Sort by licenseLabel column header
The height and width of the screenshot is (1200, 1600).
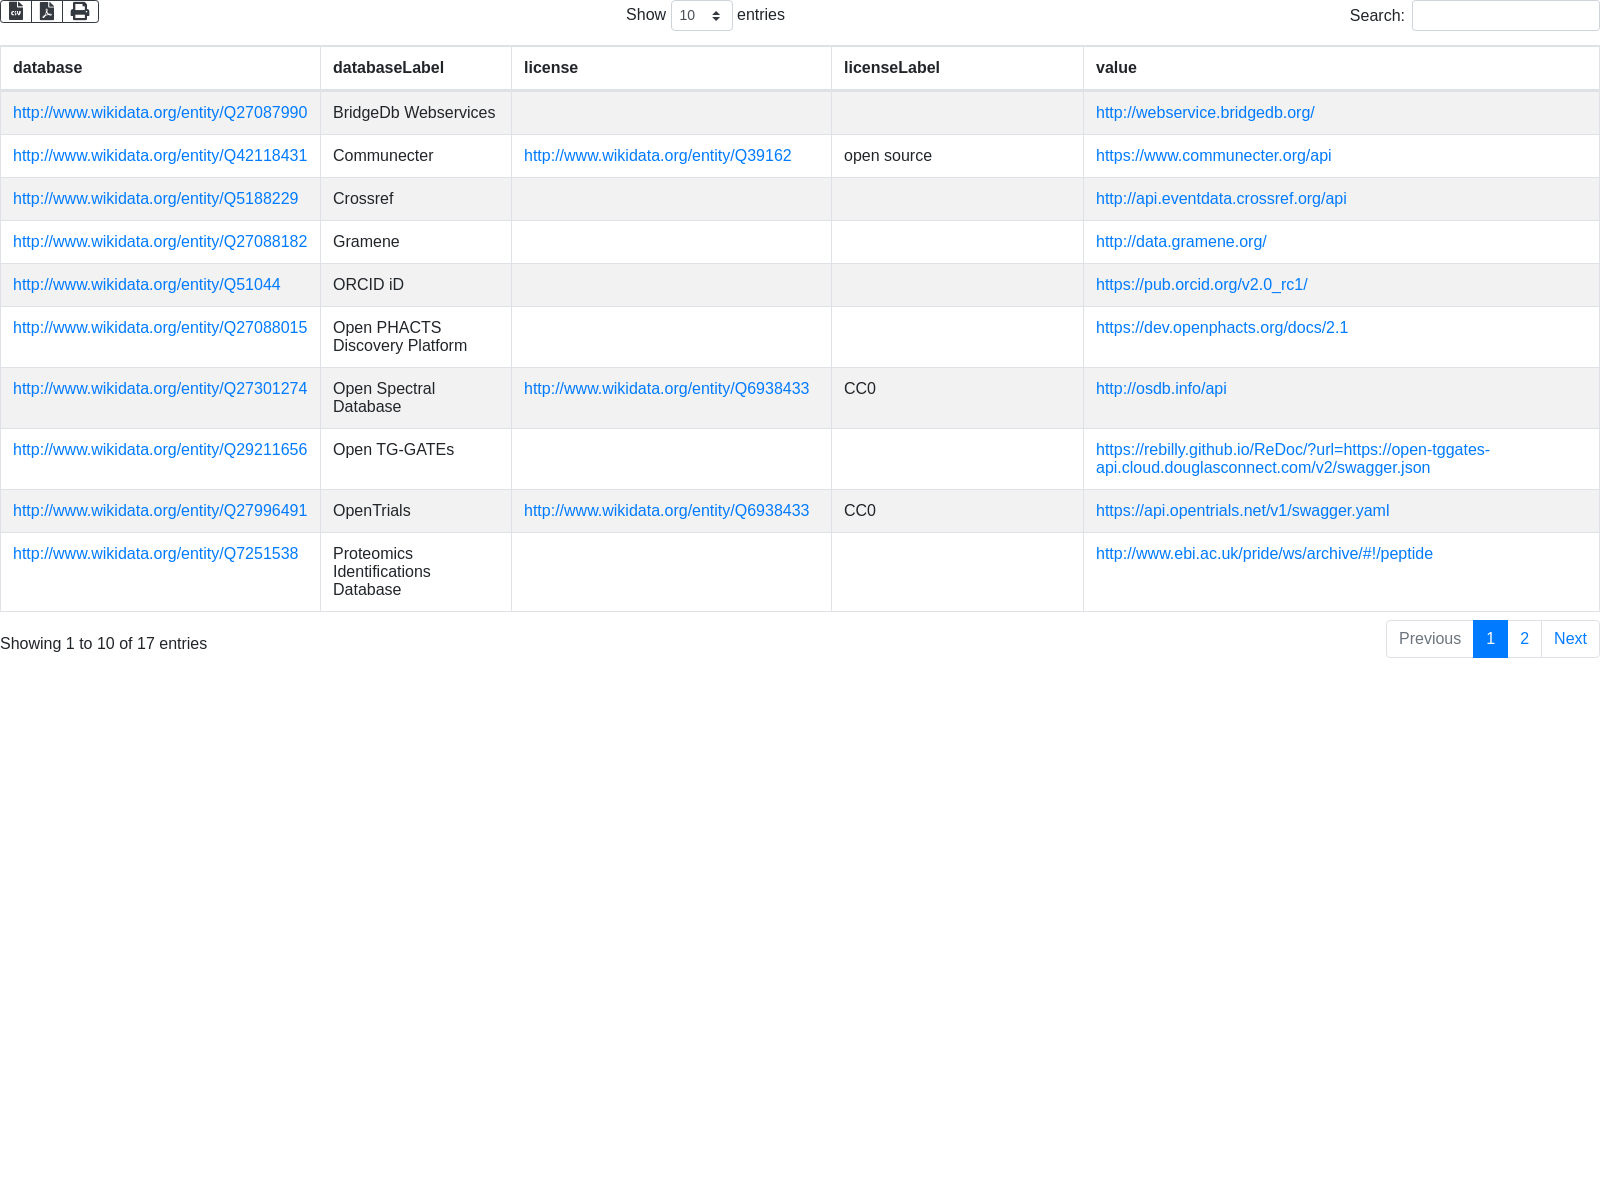tap(957, 68)
